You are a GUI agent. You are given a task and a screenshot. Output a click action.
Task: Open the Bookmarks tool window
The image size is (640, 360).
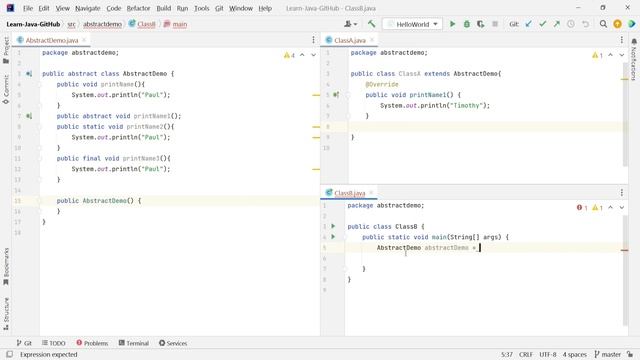[6, 267]
